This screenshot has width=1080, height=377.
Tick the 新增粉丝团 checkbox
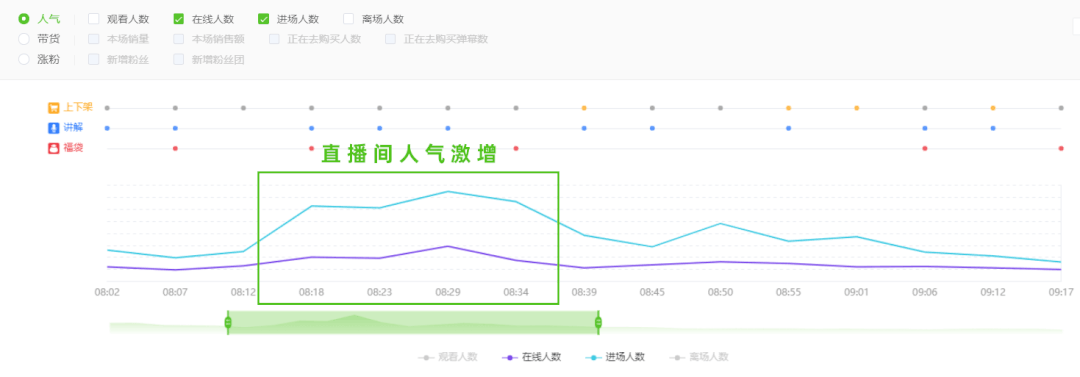(178, 59)
